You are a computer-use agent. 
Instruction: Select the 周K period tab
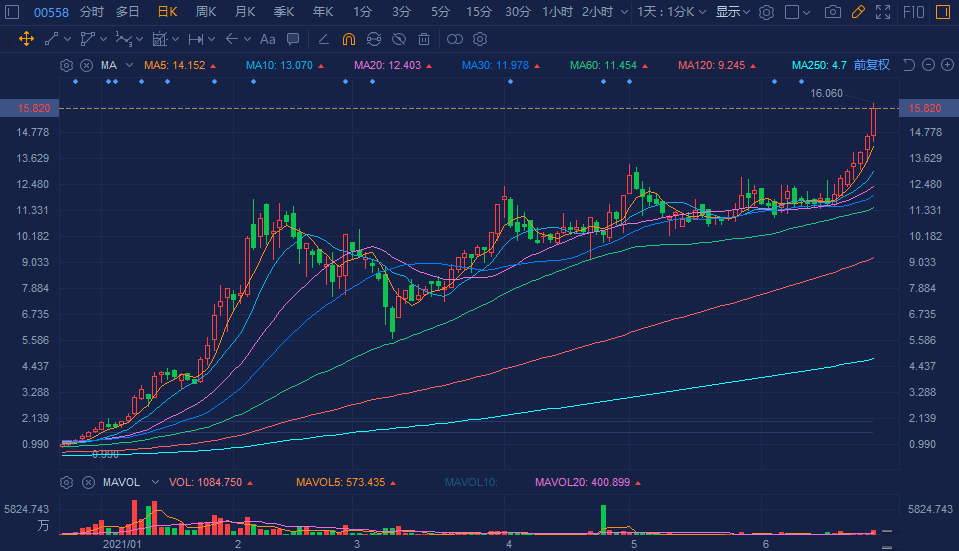point(206,12)
